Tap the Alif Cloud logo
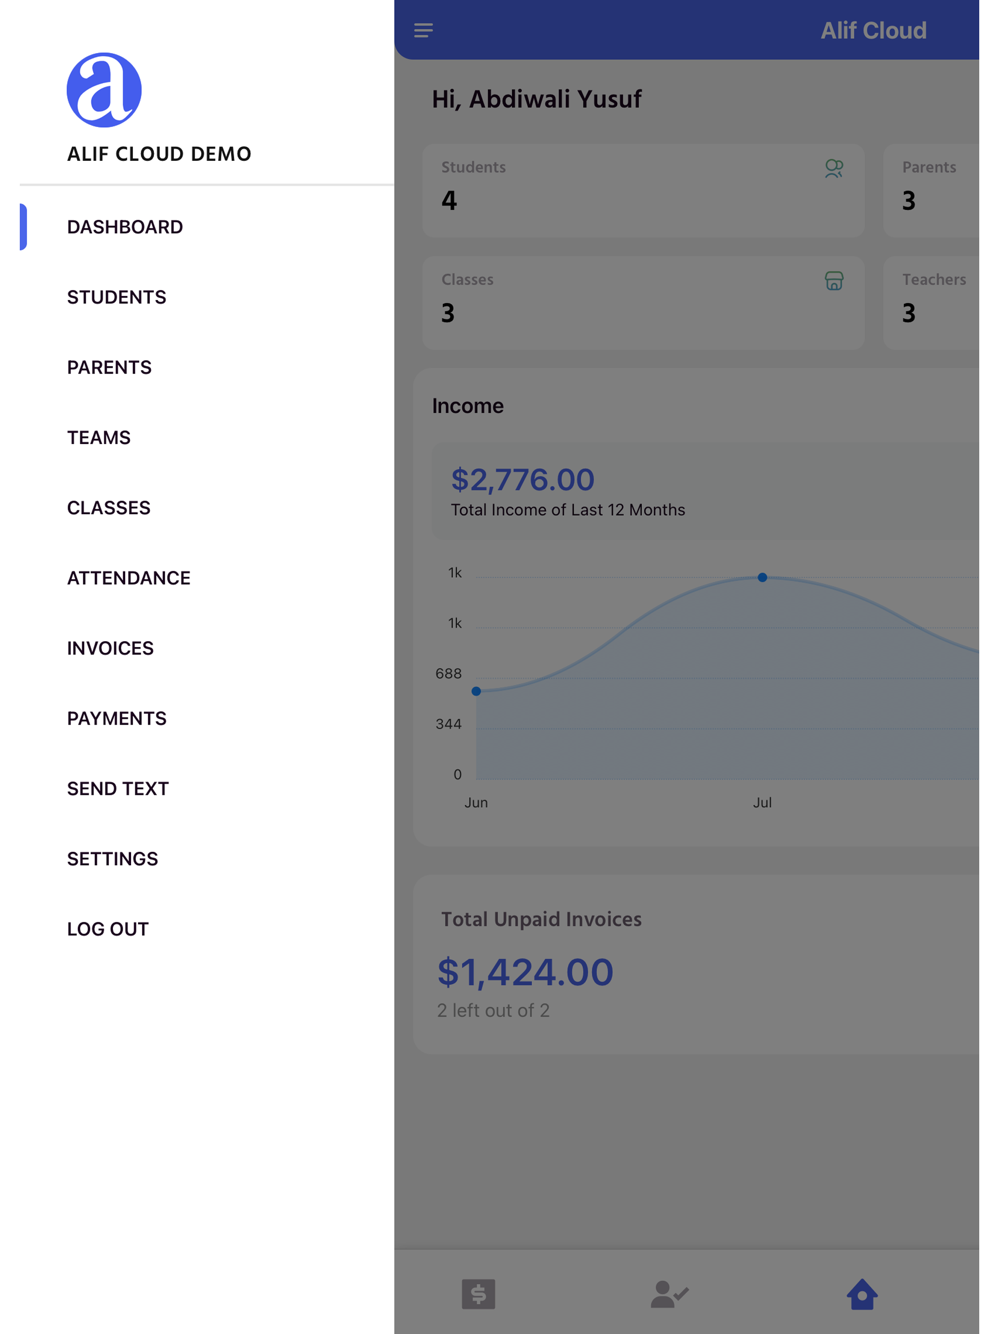Image resolution: width=1000 pixels, height=1334 pixels. pyautogui.click(x=104, y=90)
